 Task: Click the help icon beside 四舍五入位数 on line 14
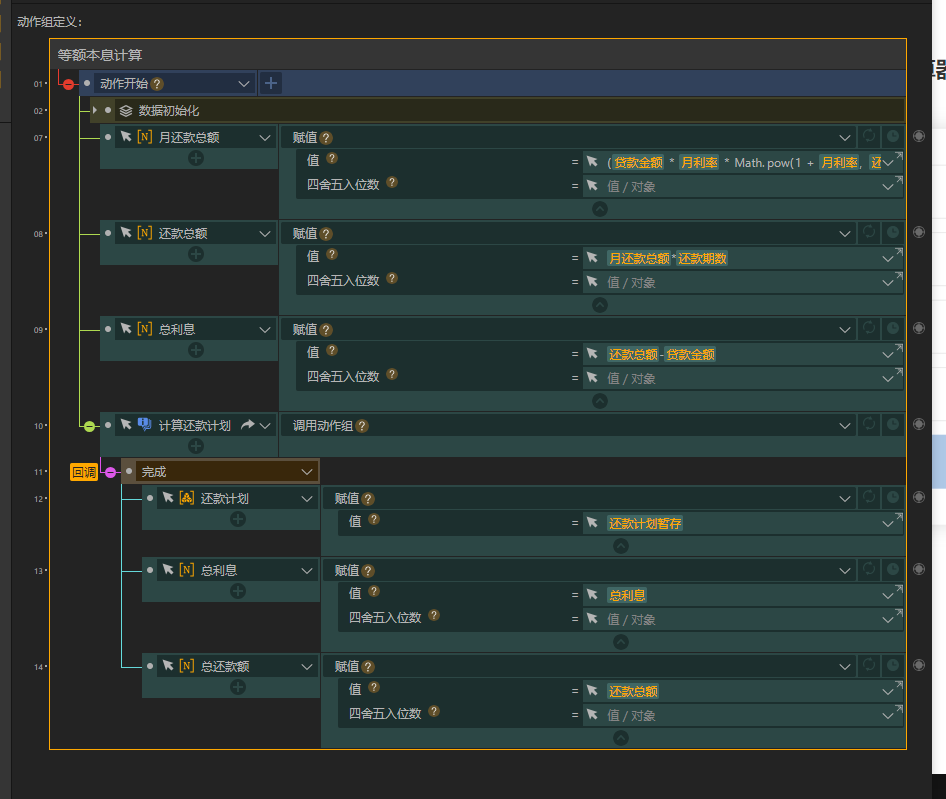click(434, 711)
